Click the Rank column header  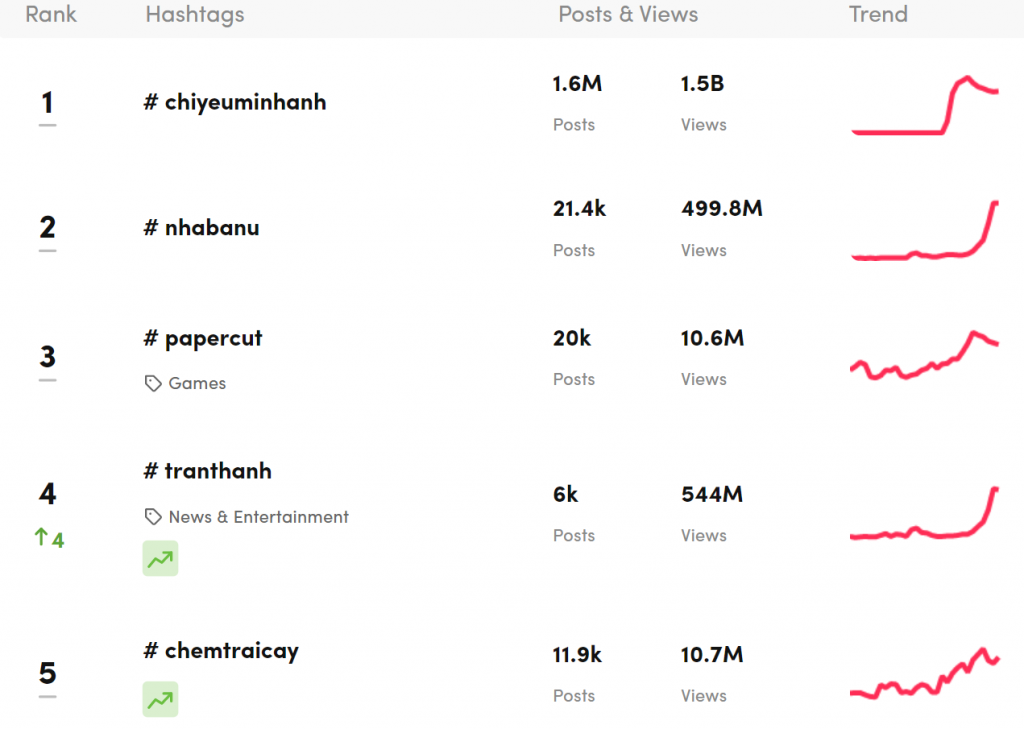(51, 14)
